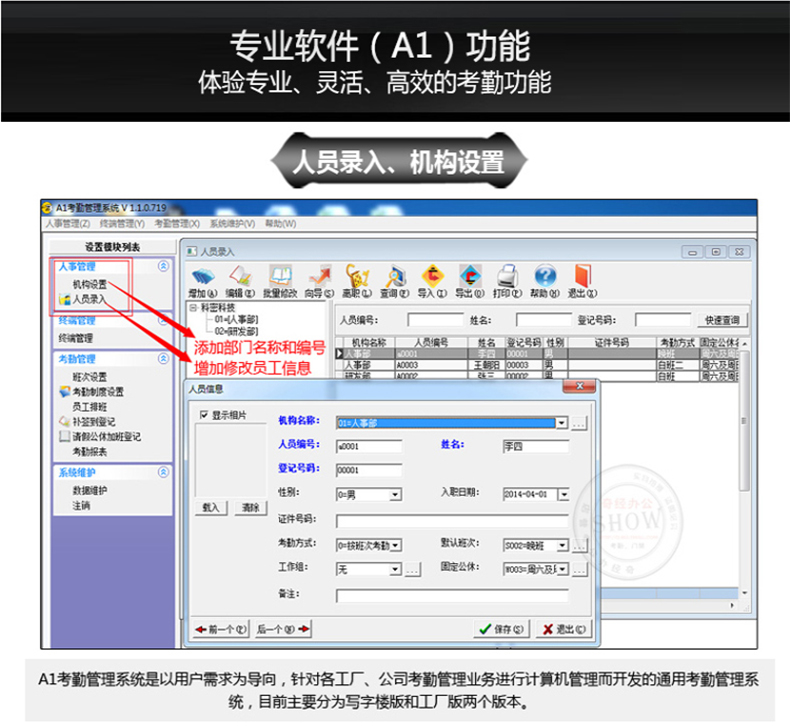Click the browse button beside 固定公休
Image resolution: width=790 pixels, height=726 pixels.
coord(580,570)
